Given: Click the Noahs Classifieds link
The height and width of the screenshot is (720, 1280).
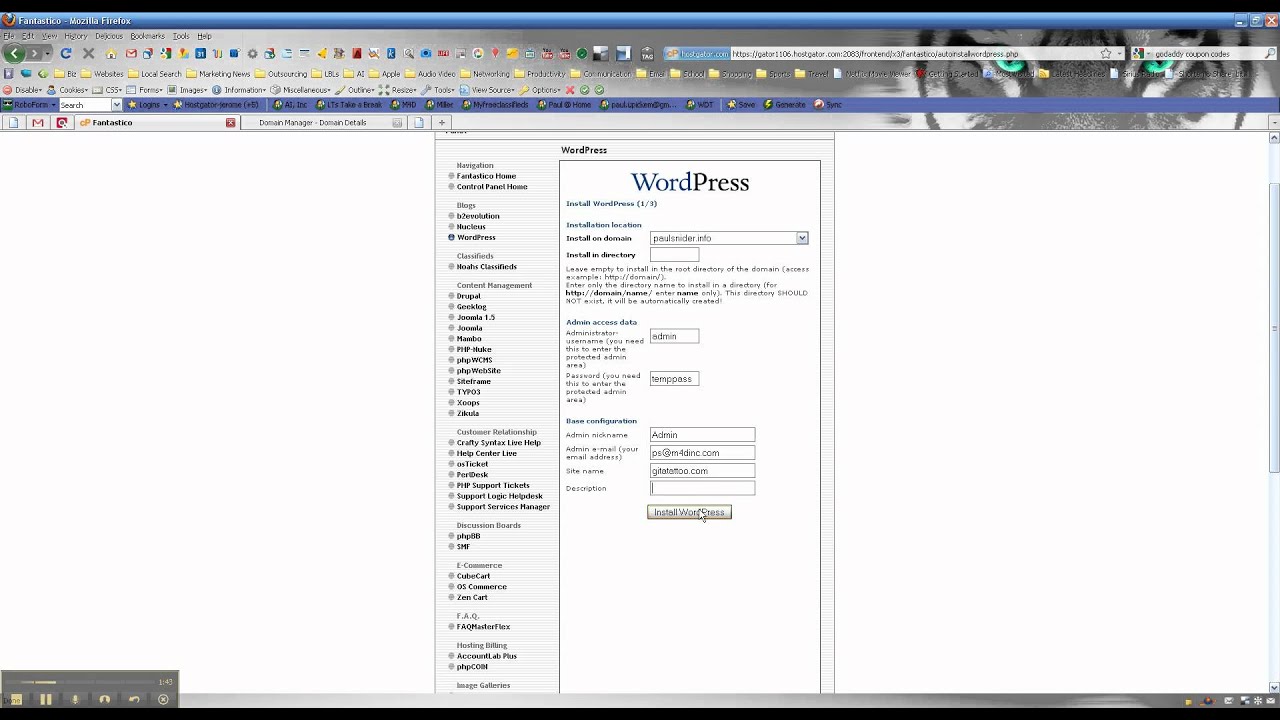Looking at the screenshot, I should pos(487,267).
